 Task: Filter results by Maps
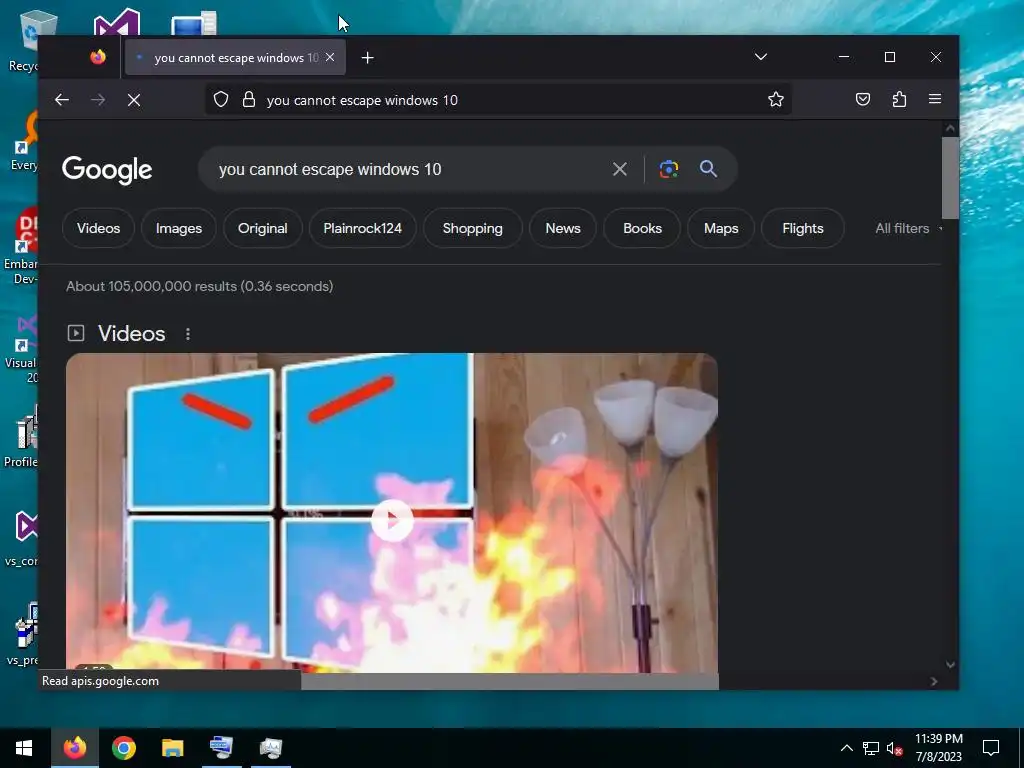(x=721, y=228)
